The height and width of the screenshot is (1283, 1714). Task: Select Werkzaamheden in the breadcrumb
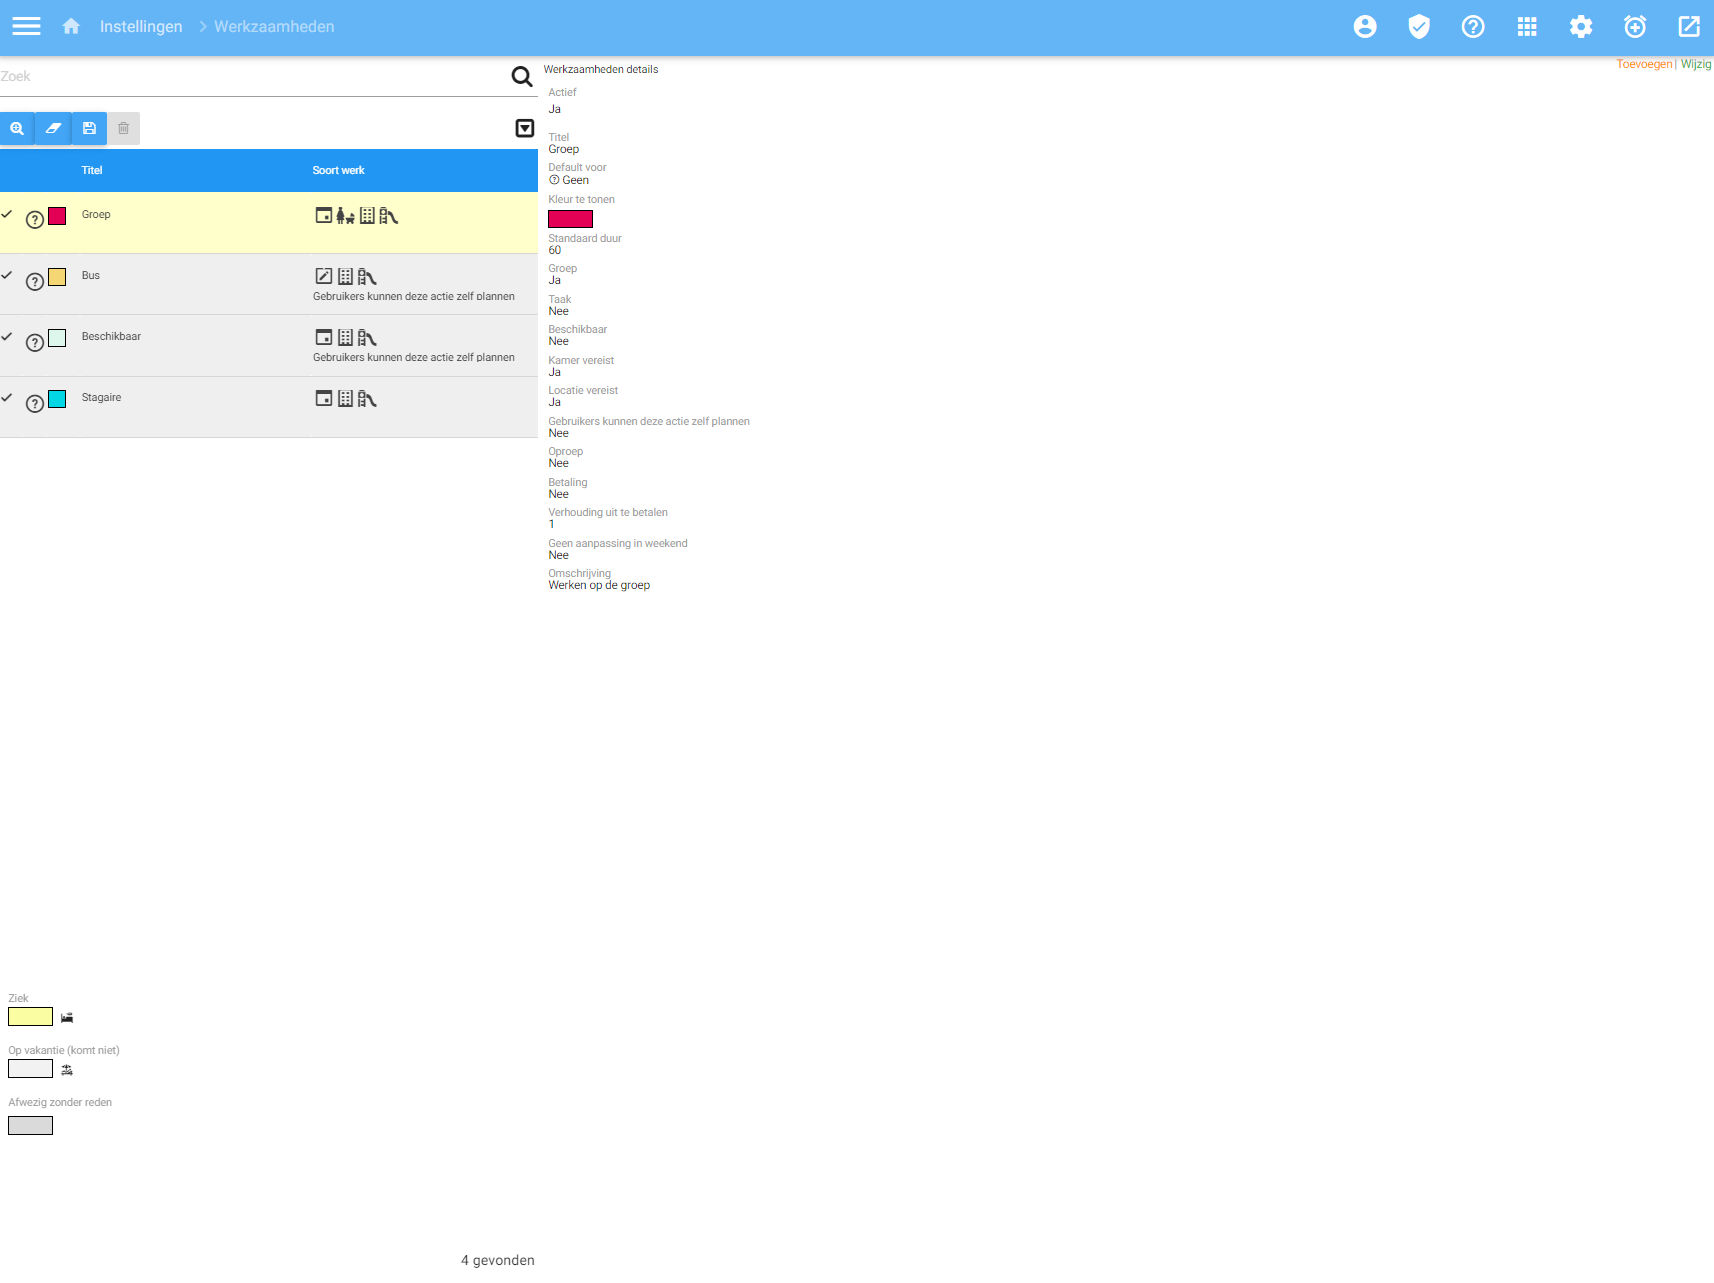coord(274,27)
